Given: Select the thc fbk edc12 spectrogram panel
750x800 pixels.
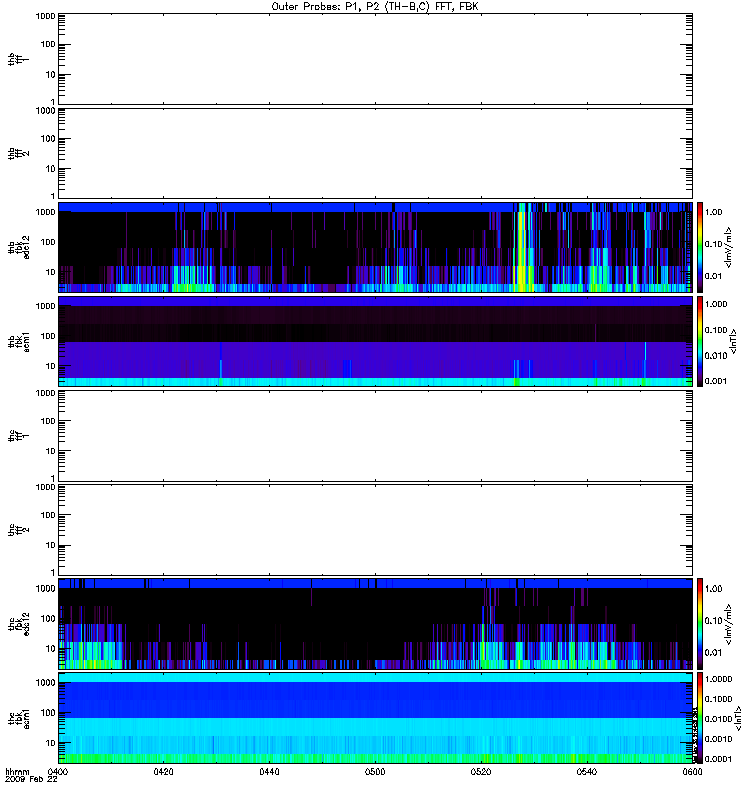Looking at the screenshot, I should tap(376, 623).
